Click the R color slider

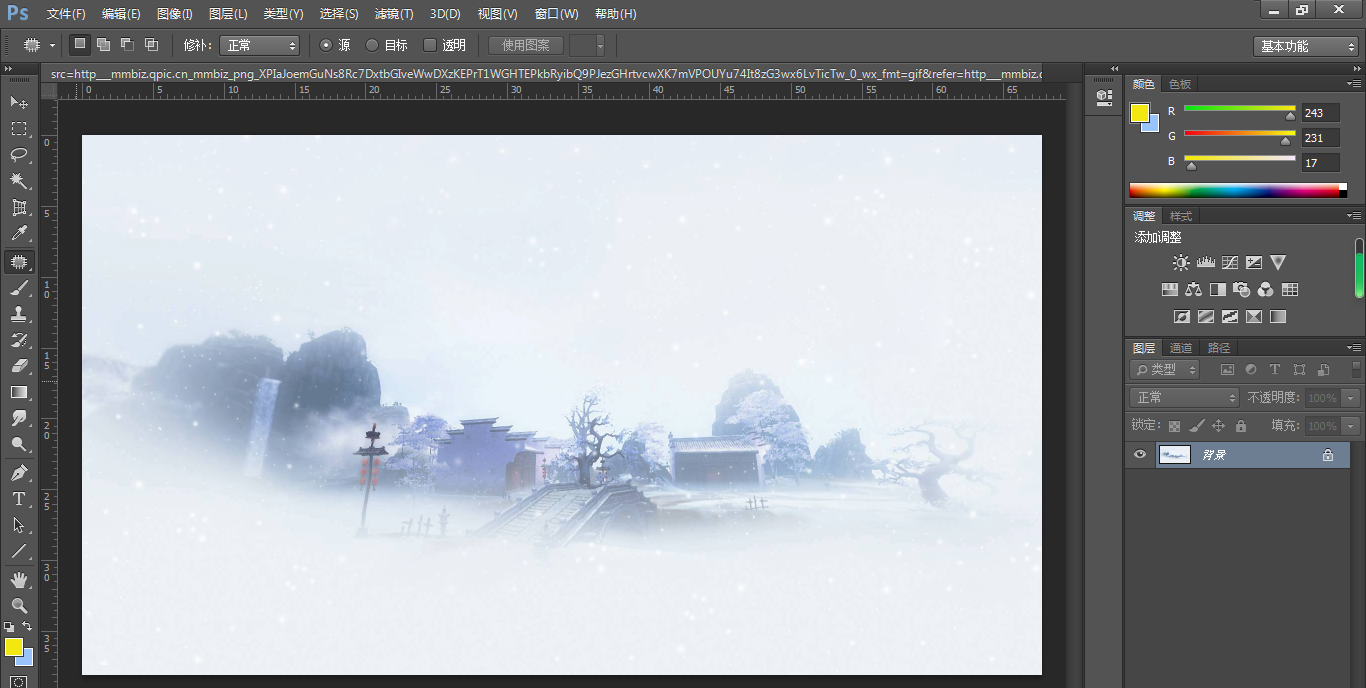(x=1239, y=109)
